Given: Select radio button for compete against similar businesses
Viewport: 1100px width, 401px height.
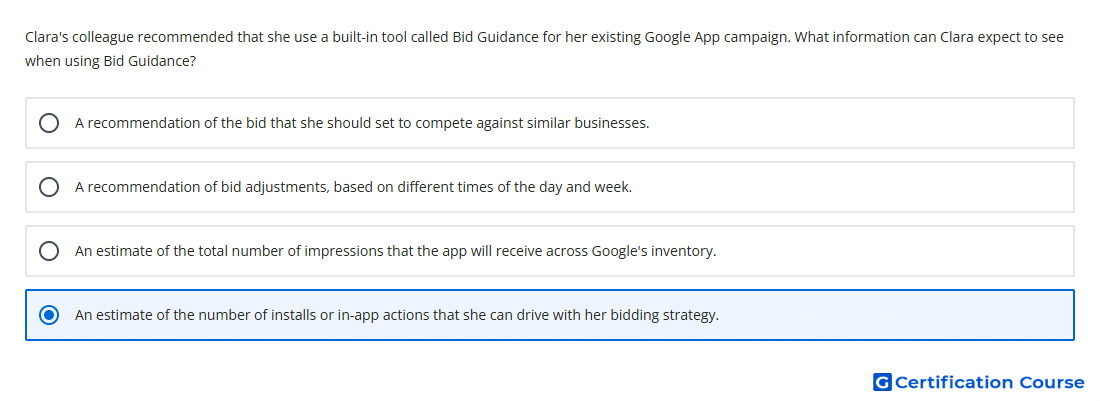Looking at the screenshot, I should click(48, 123).
